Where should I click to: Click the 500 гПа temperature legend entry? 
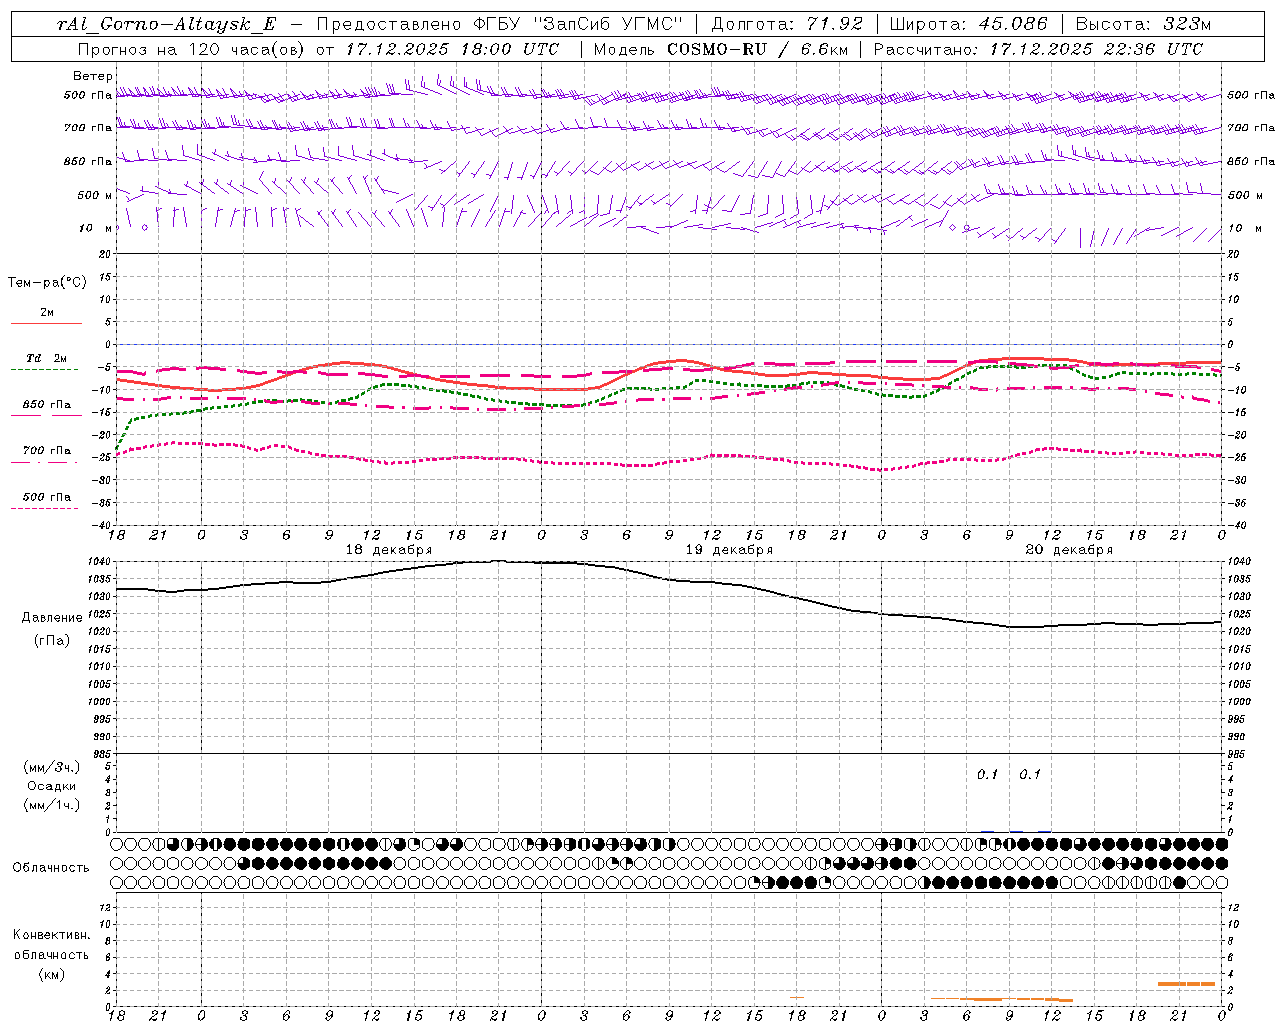47,497
